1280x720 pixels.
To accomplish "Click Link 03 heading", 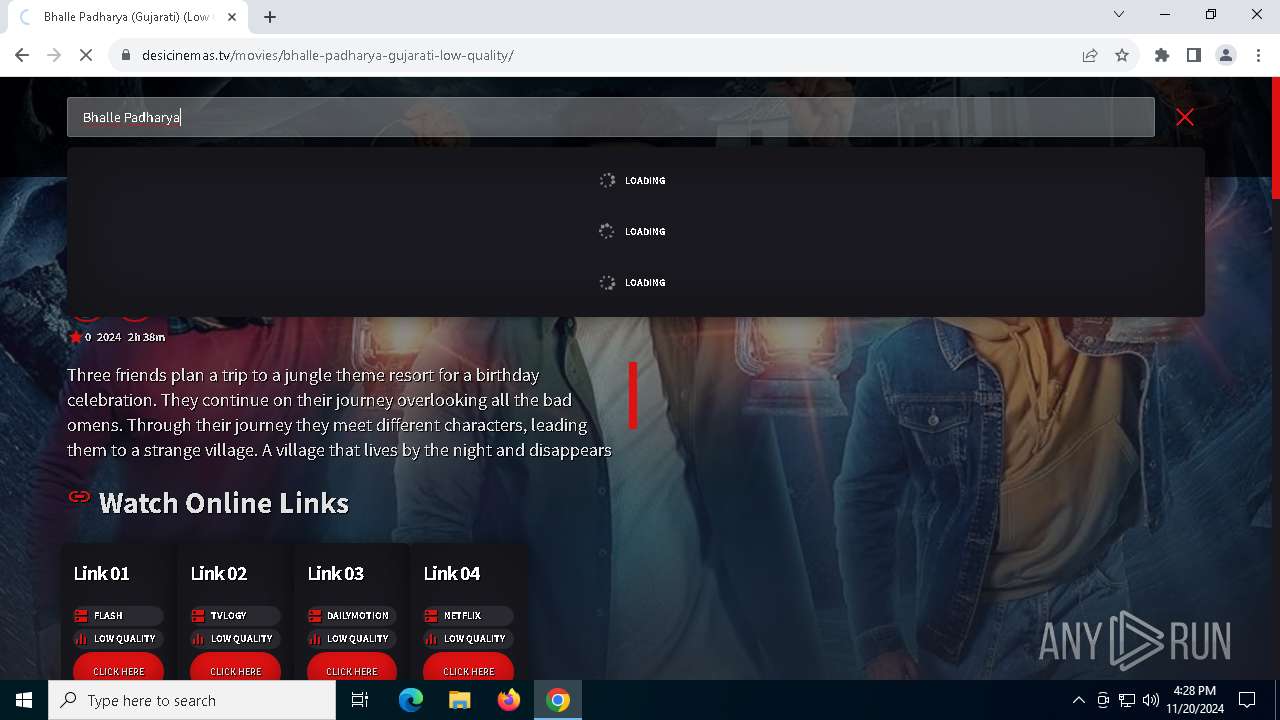I will (x=335, y=573).
